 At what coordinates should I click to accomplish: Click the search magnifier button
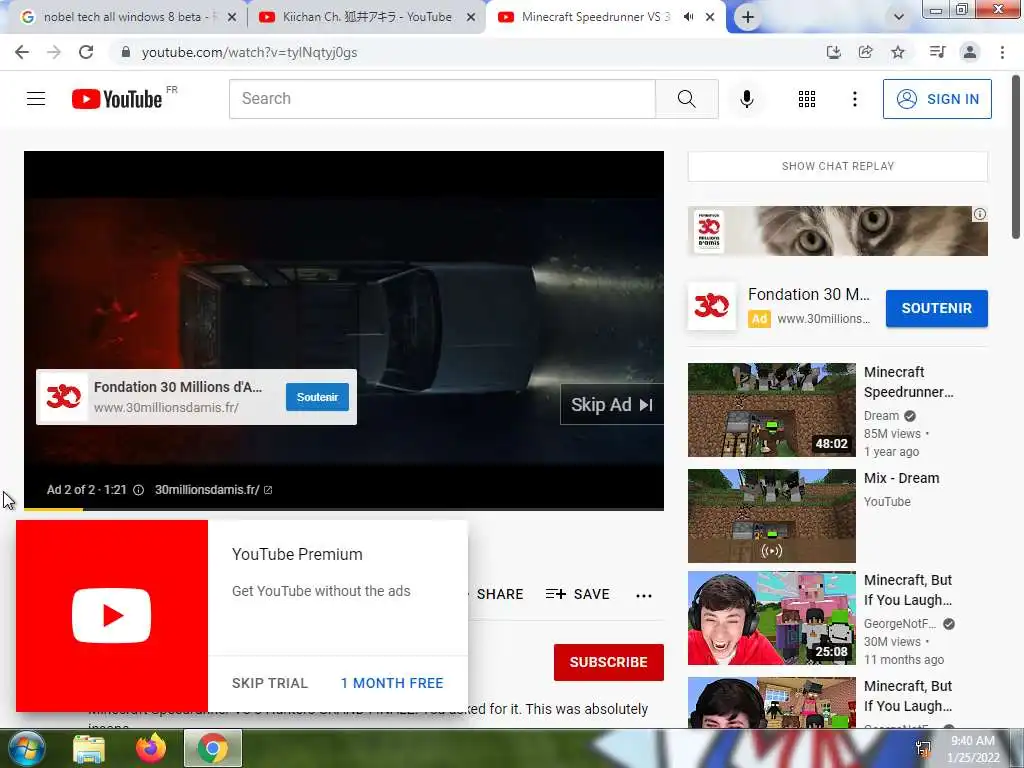[x=686, y=99]
